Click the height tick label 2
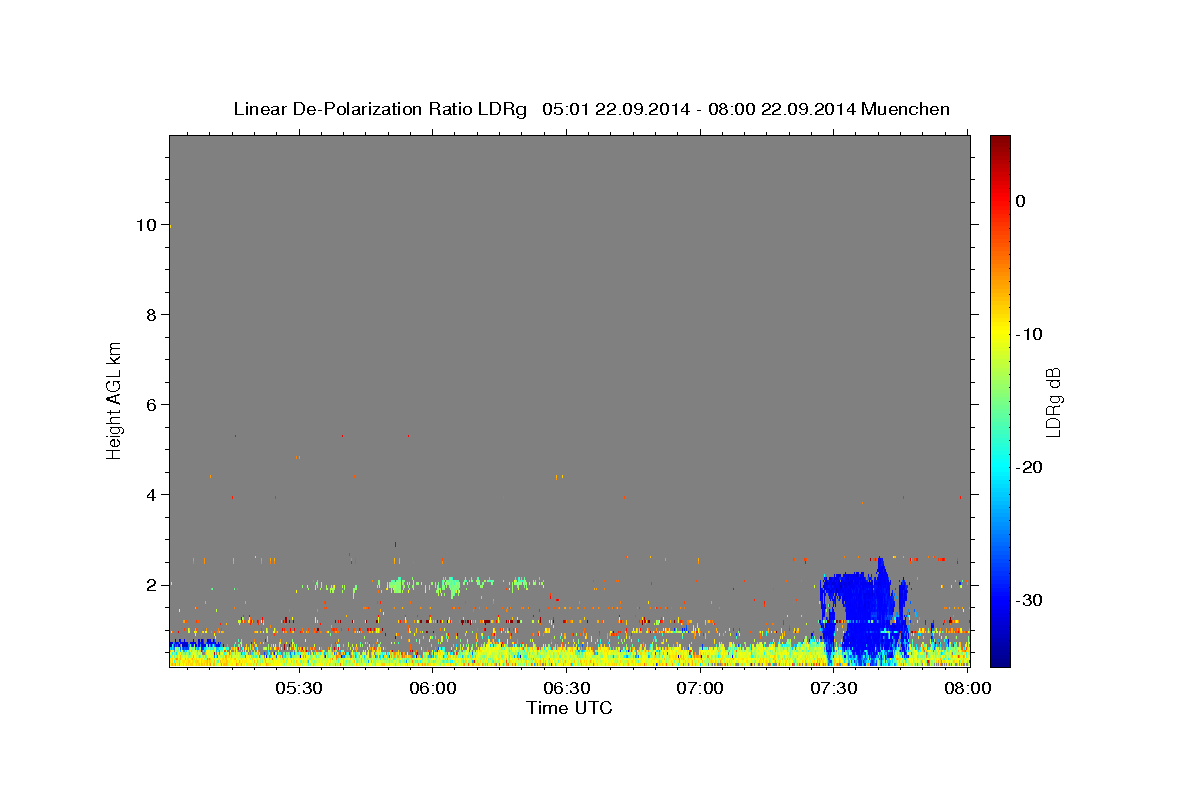1200x800 pixels. coord(151,585)
